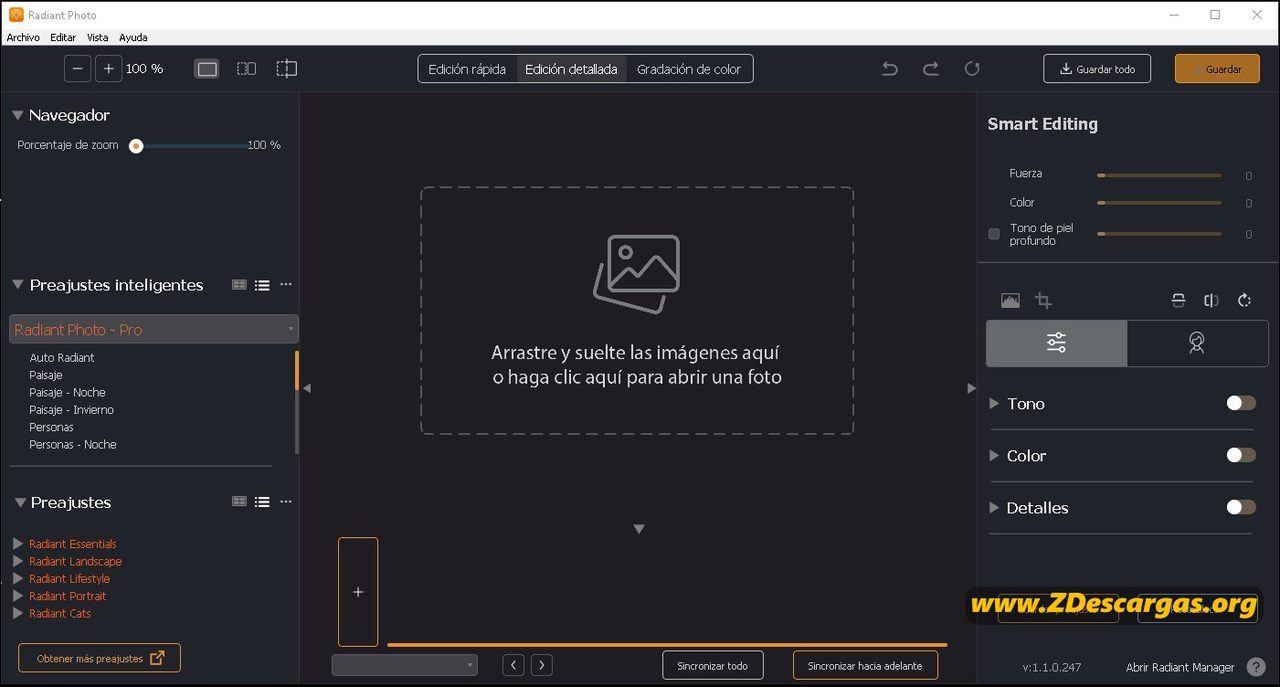Viewport: 1280px width, 687px height.
Task: Go to next image arrow
Action: [541, 665]
